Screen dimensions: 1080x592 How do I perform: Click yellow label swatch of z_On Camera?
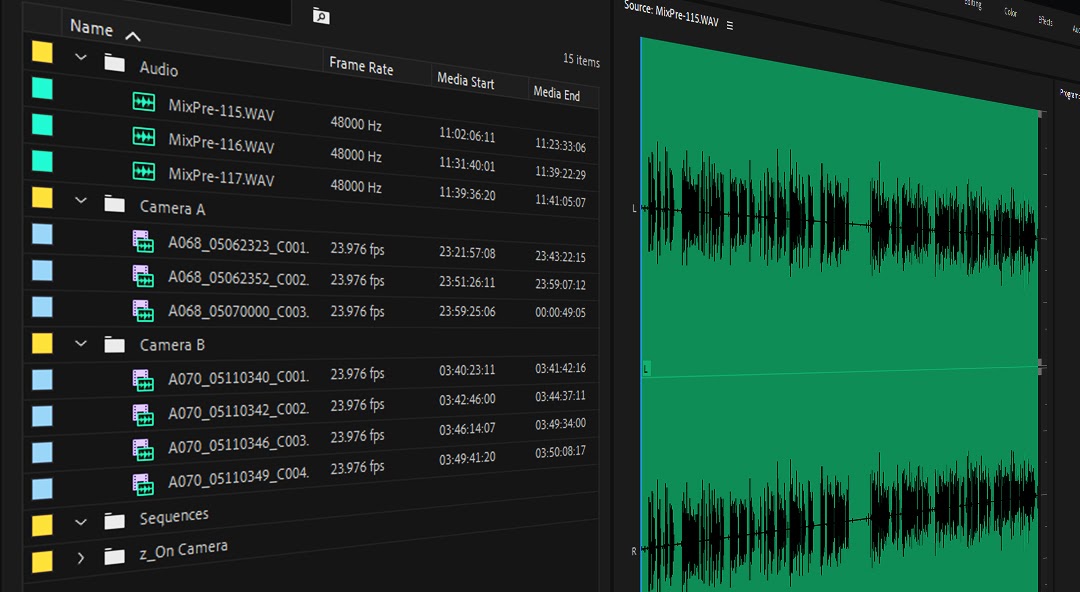42,561
